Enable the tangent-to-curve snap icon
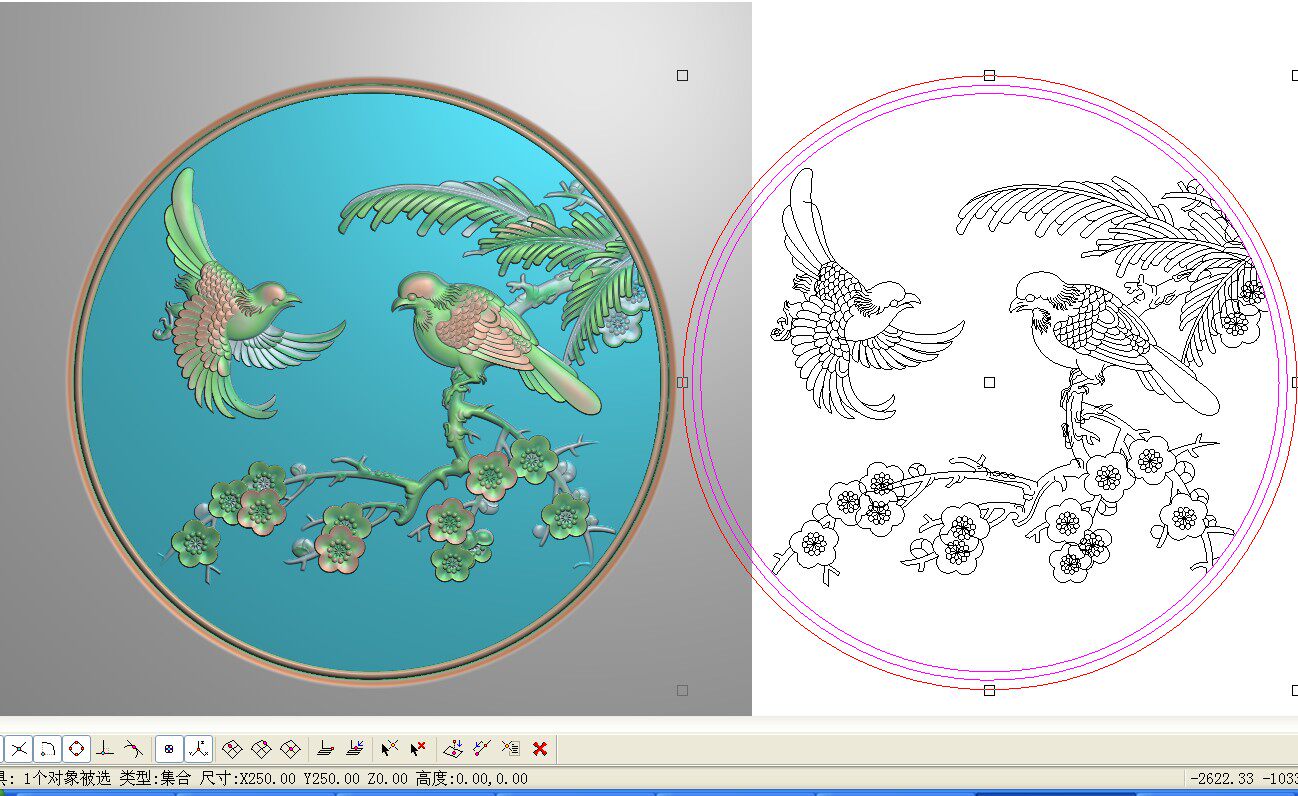This screenshot has height=796, width=1298. click(x=133, y=748)
